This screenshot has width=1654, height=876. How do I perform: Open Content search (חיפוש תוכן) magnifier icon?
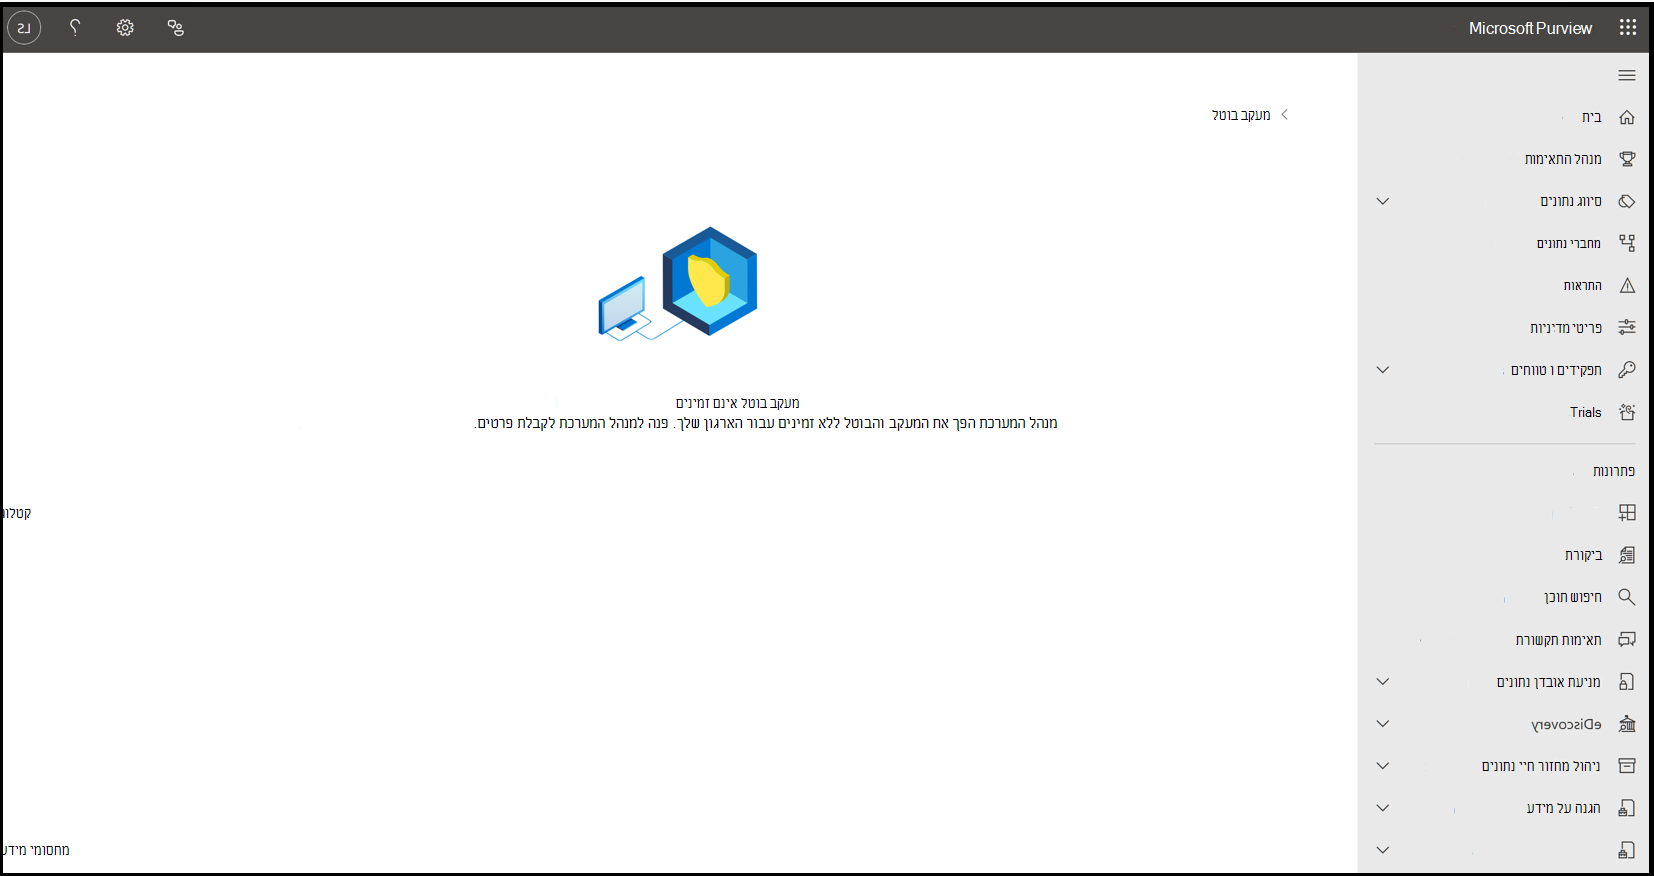[x=1627, y=597]
